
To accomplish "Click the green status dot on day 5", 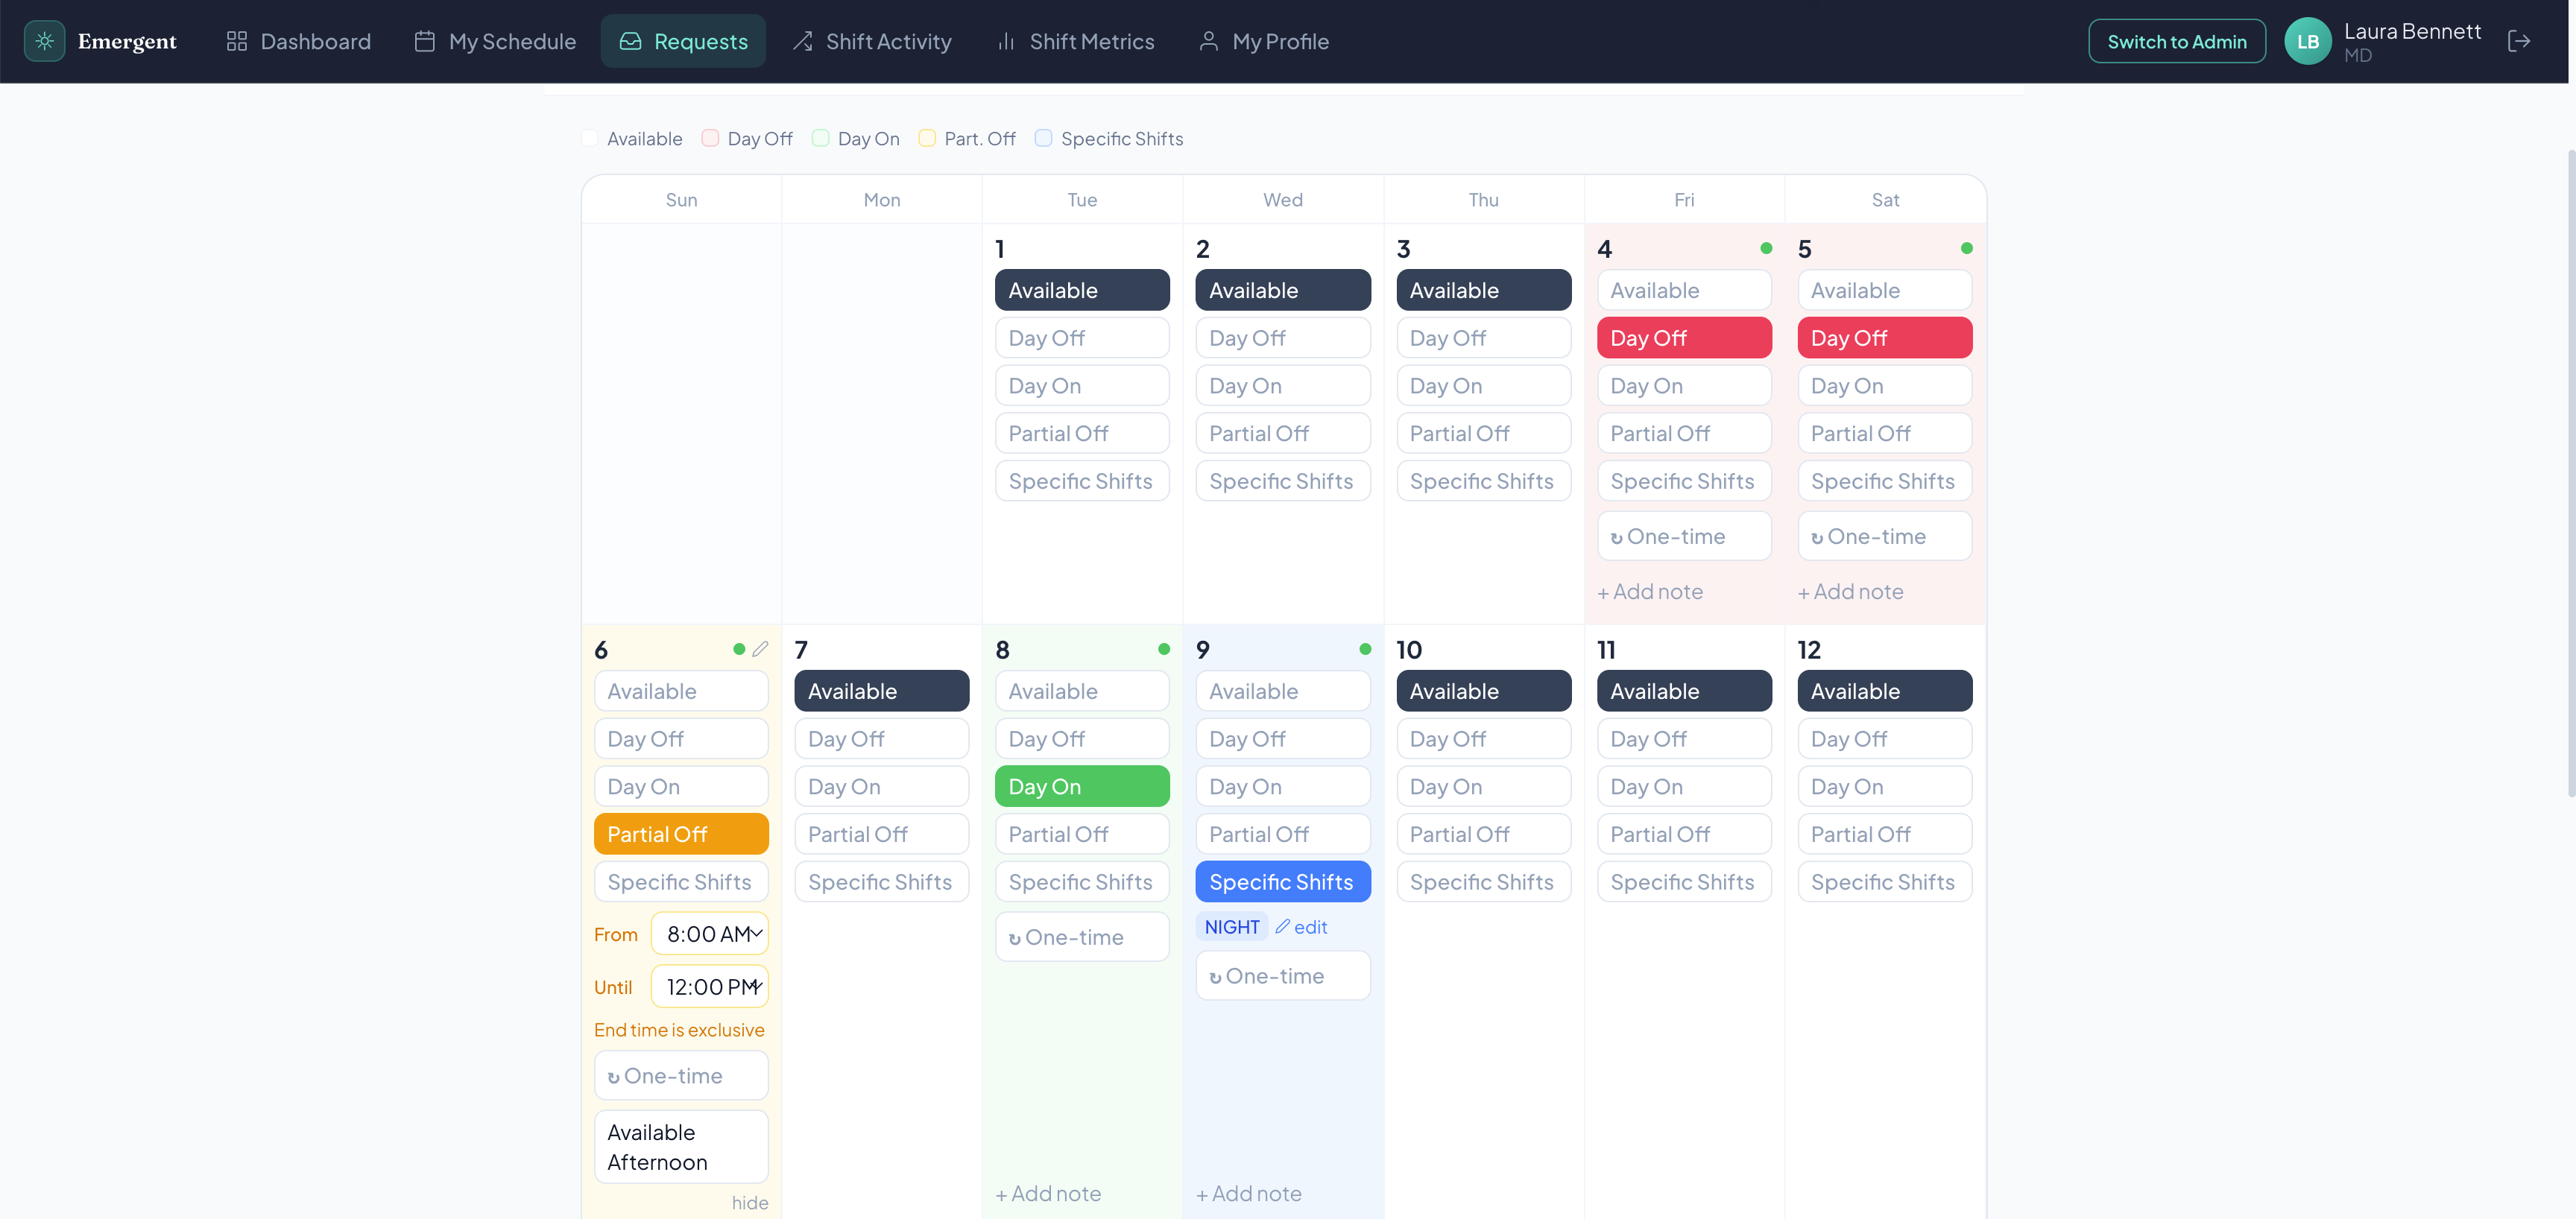I will (1966, 248).
